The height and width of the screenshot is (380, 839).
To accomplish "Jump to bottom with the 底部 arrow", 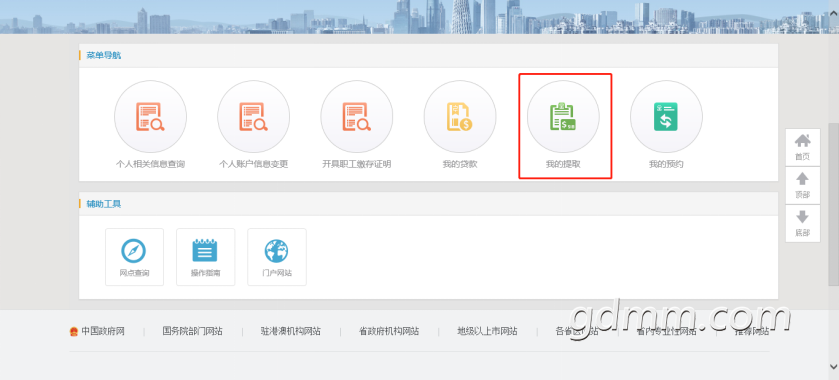I will click(x=803, y=223).
